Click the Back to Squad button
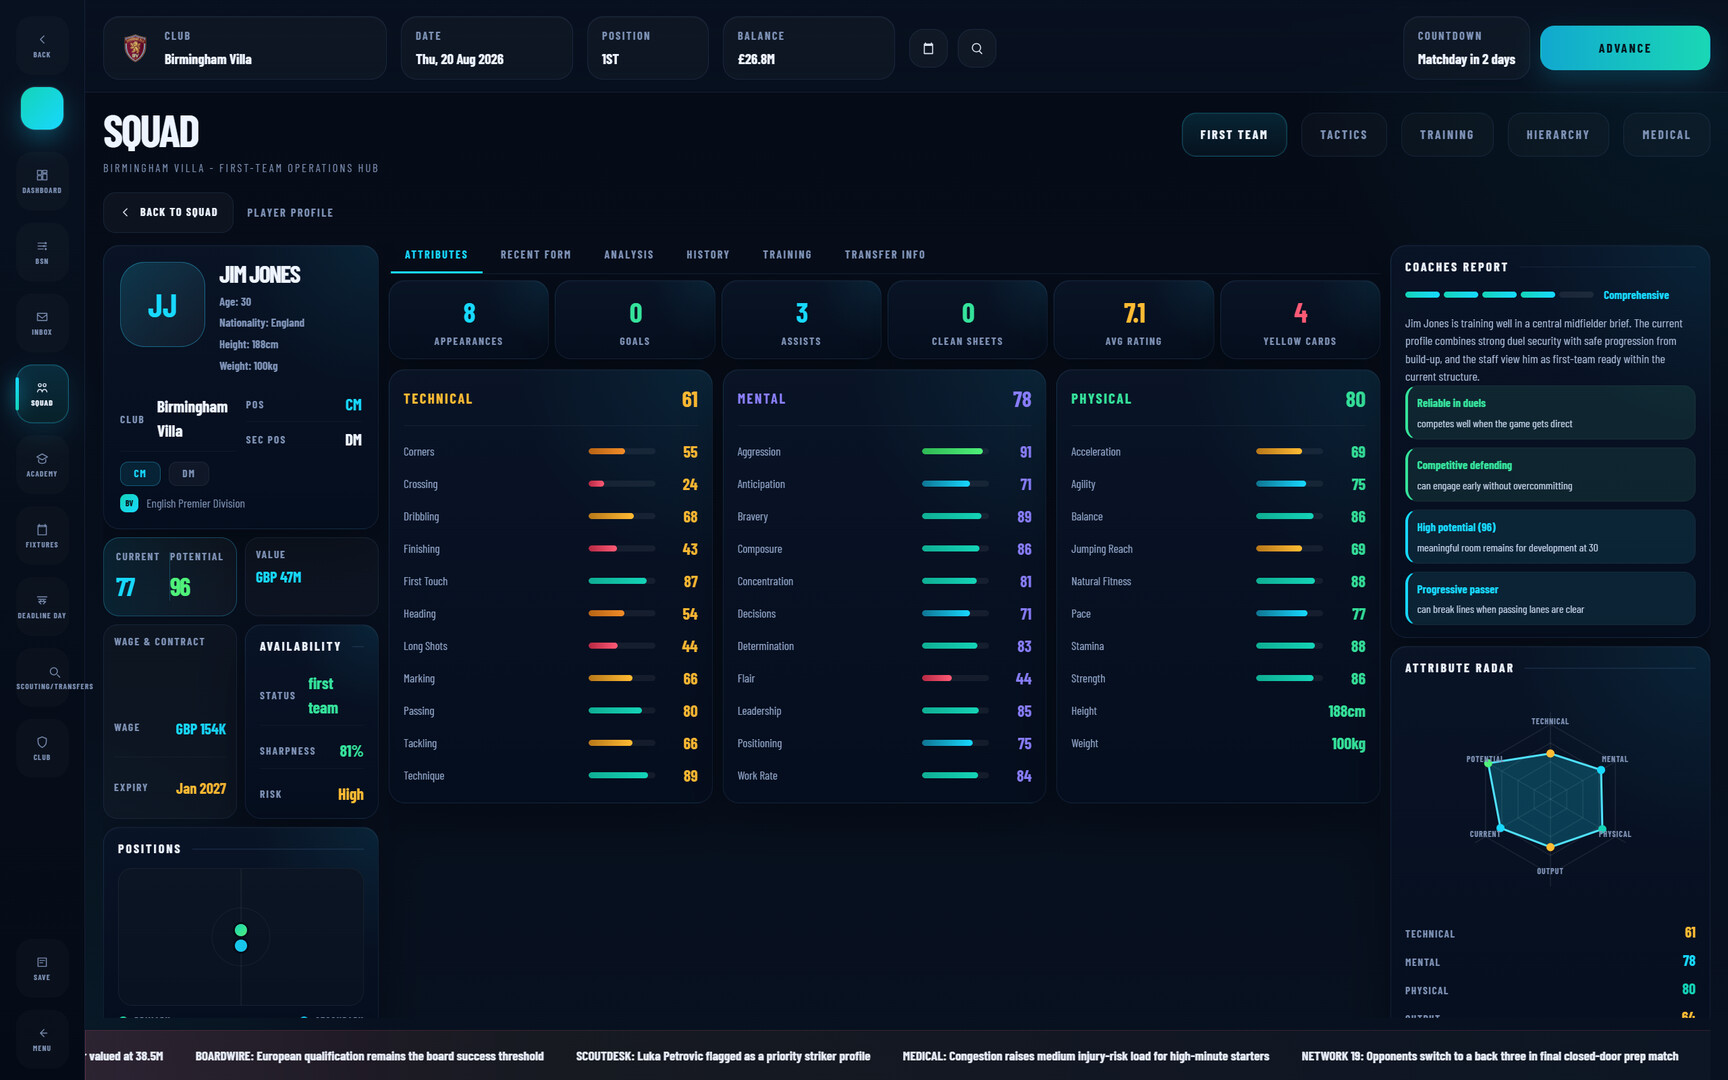Image resolution: width=1728 pixels, height=1080 pixels. [x=168, y=212]
